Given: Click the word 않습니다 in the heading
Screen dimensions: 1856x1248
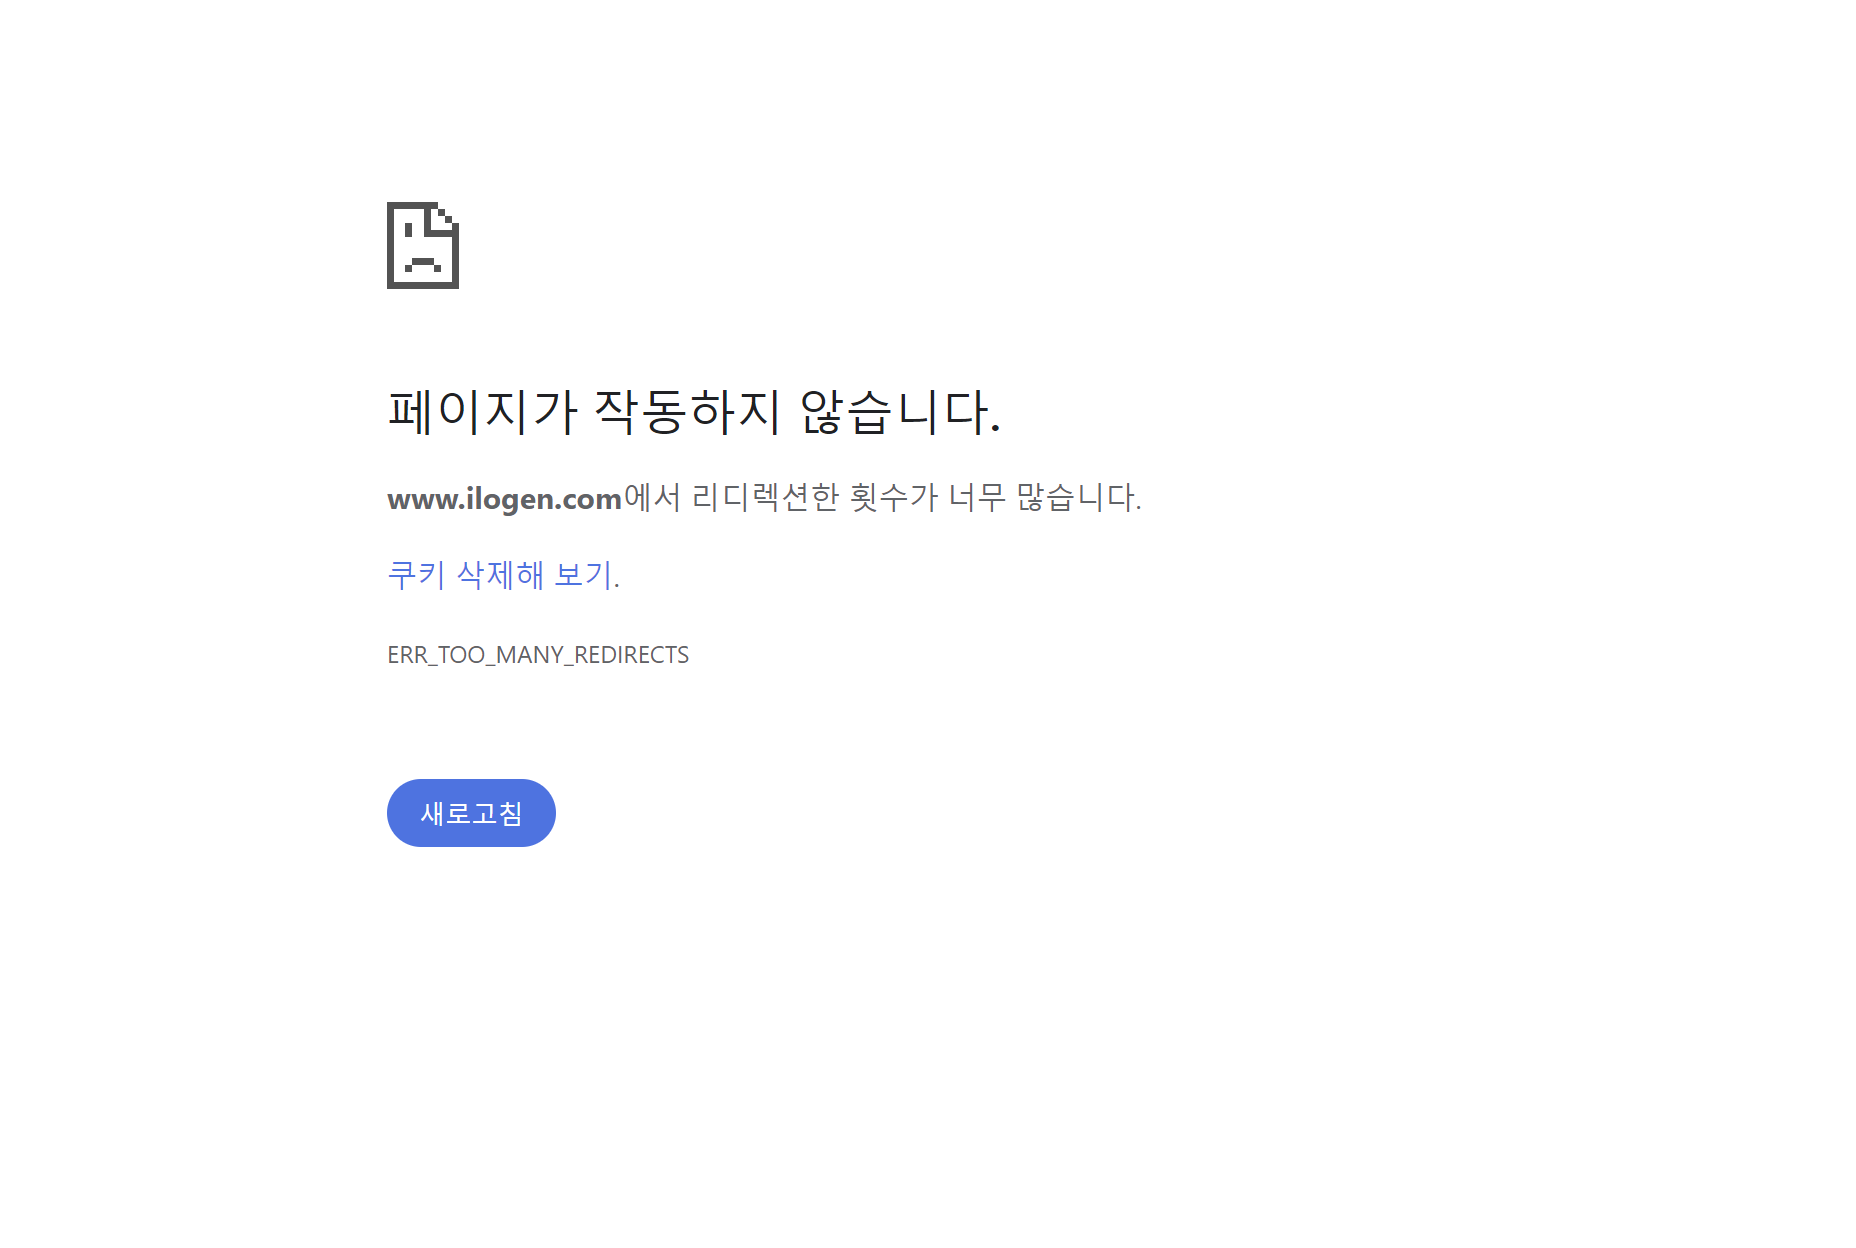Looking at the screenshot, I should click(x=899, y=411).
